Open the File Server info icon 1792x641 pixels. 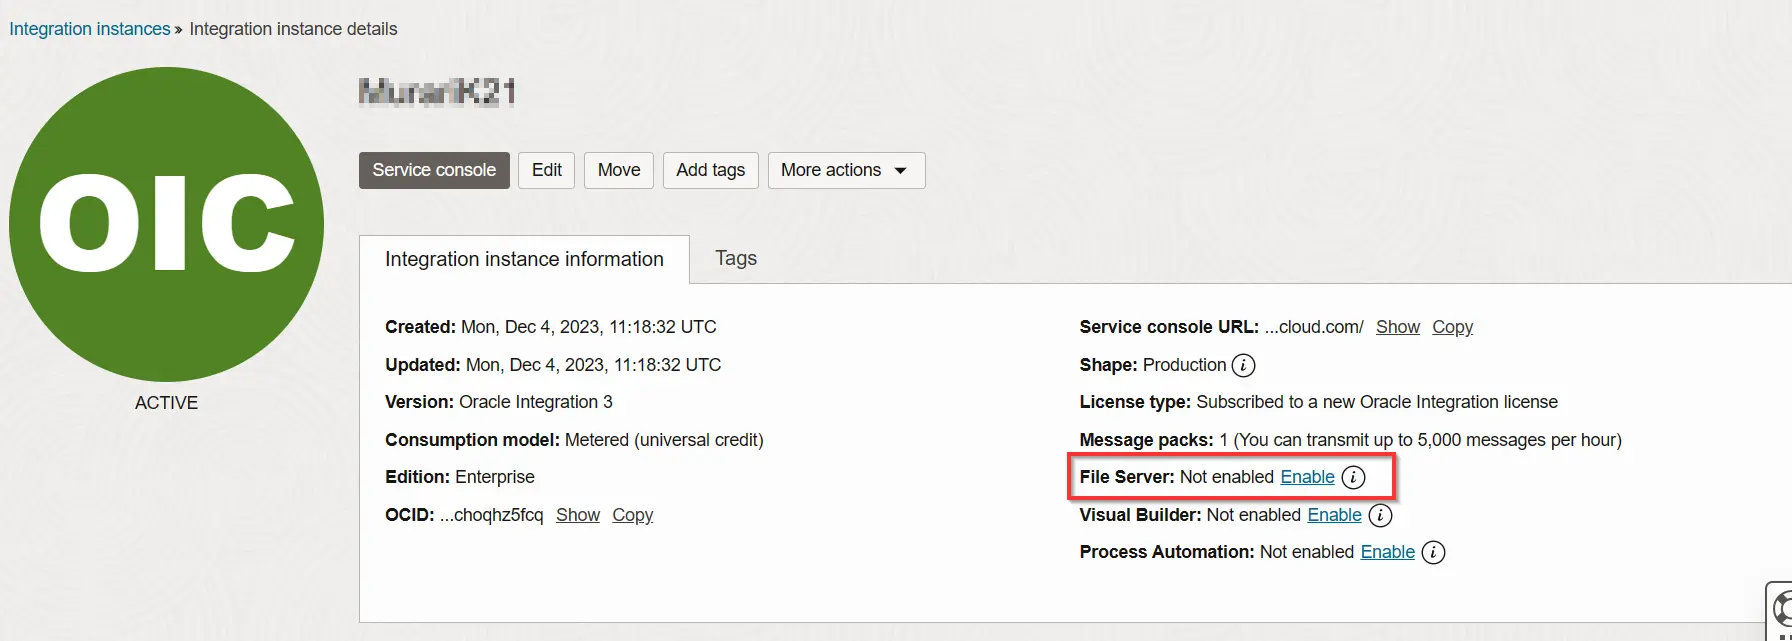[1353, 477]
